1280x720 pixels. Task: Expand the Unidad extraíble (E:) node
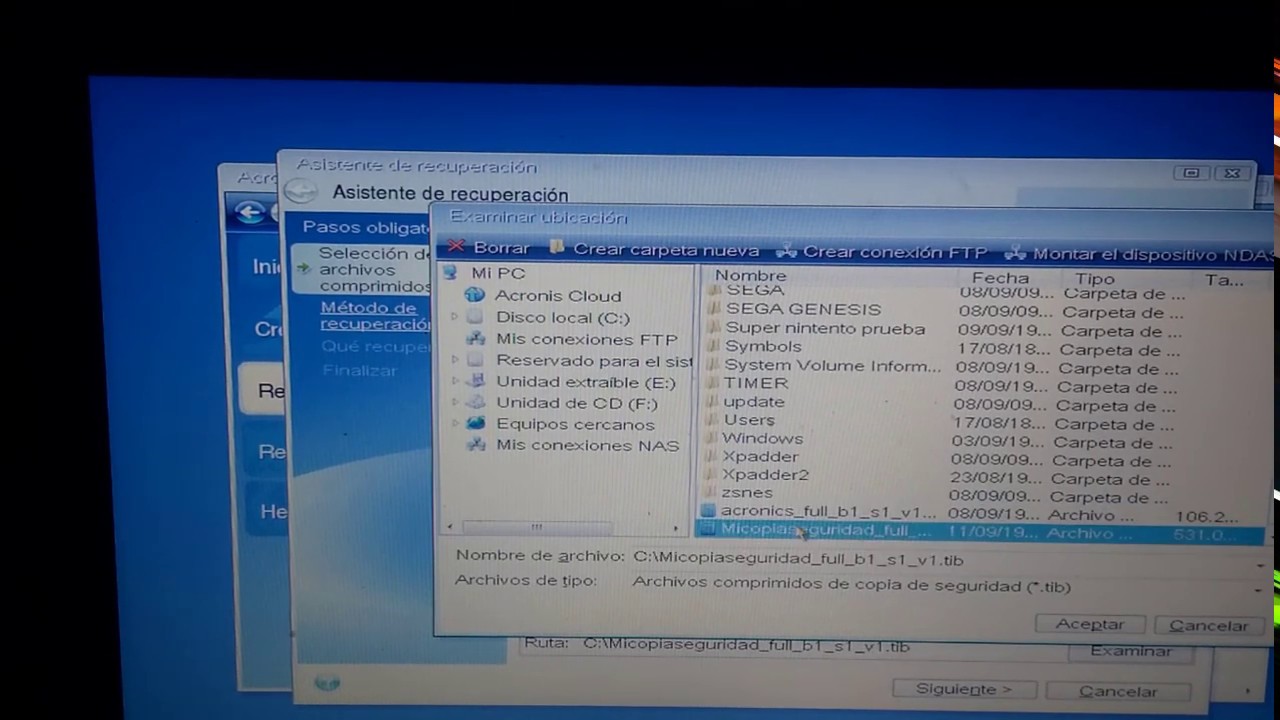pyautogui.click(x=455, y=381)
